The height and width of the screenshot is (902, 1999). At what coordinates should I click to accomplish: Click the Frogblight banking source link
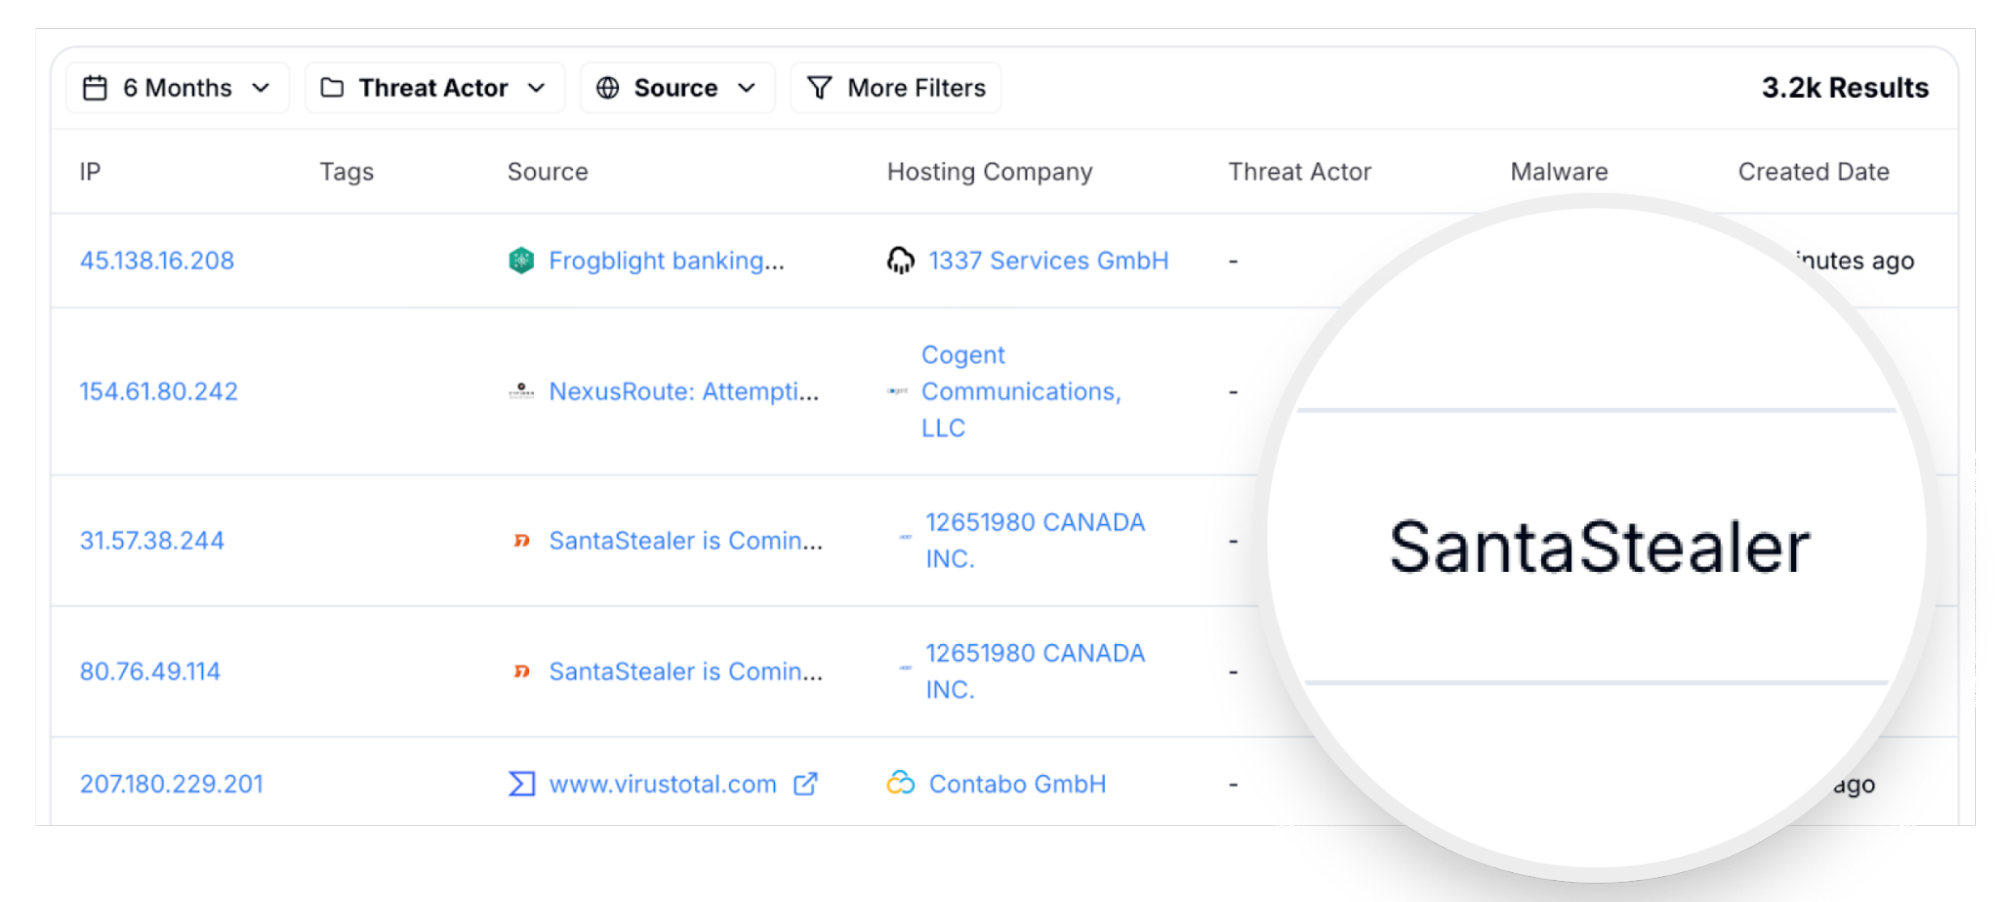pyautogui.click(x=666, y=261)
